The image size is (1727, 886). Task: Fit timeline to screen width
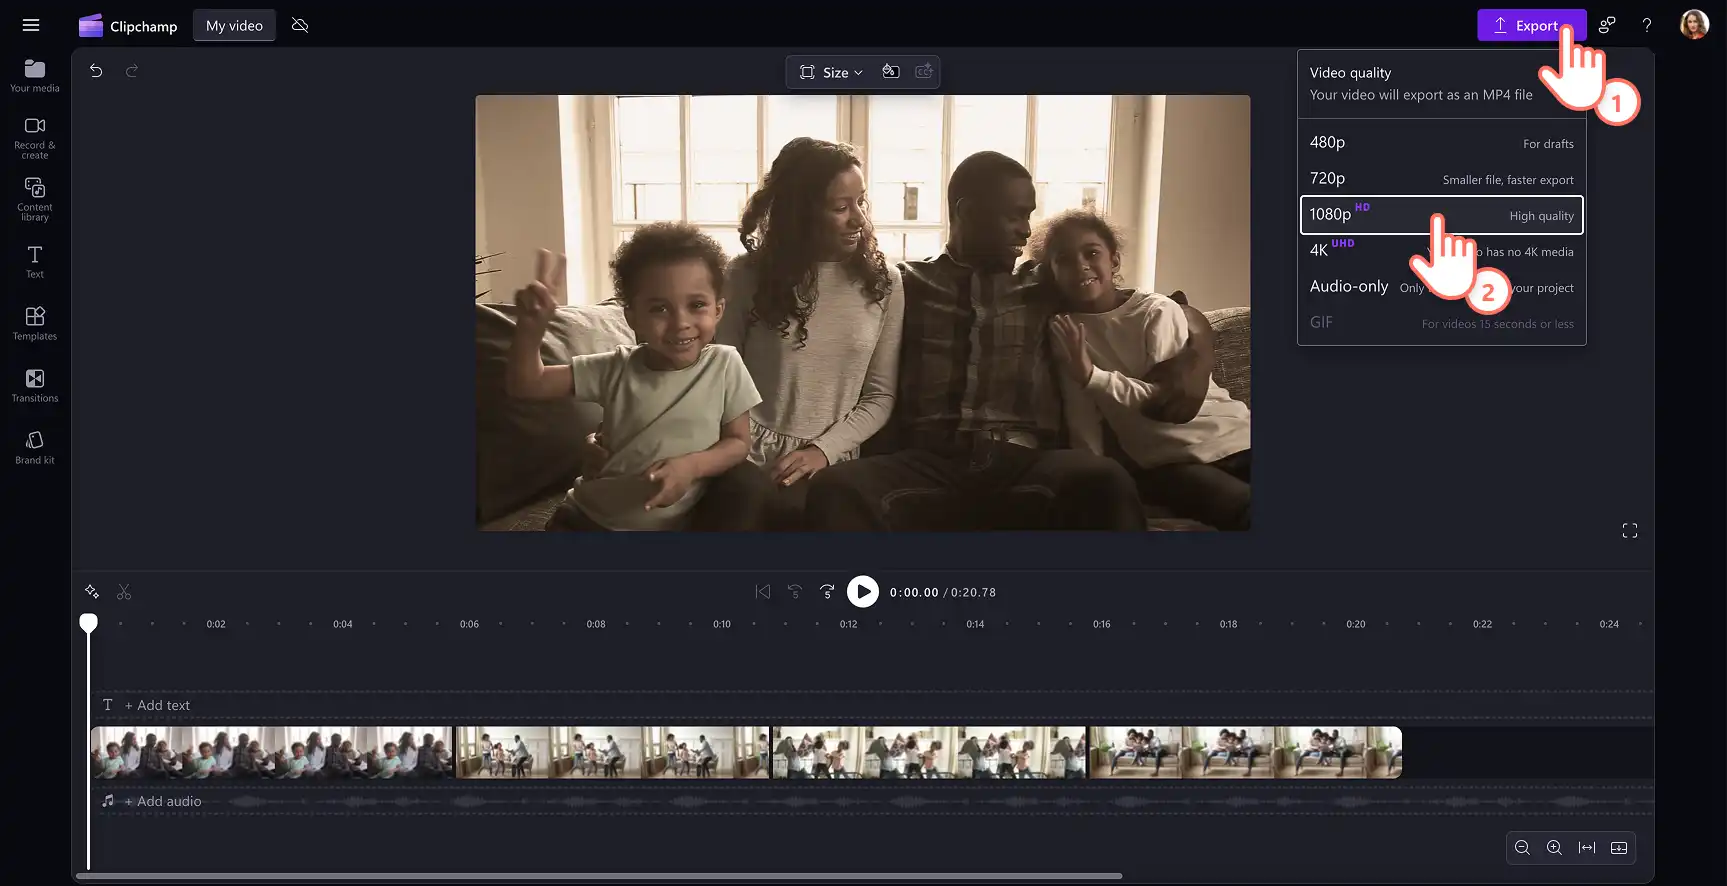click(x=1587, y=848)
